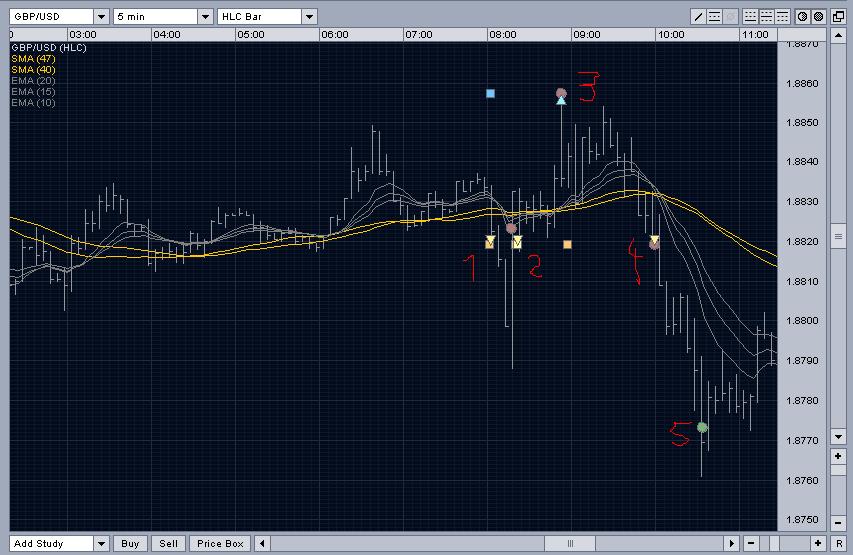Open the HLC Bar chart type dropdown
The image size is (853, 555).
[309, 16]
